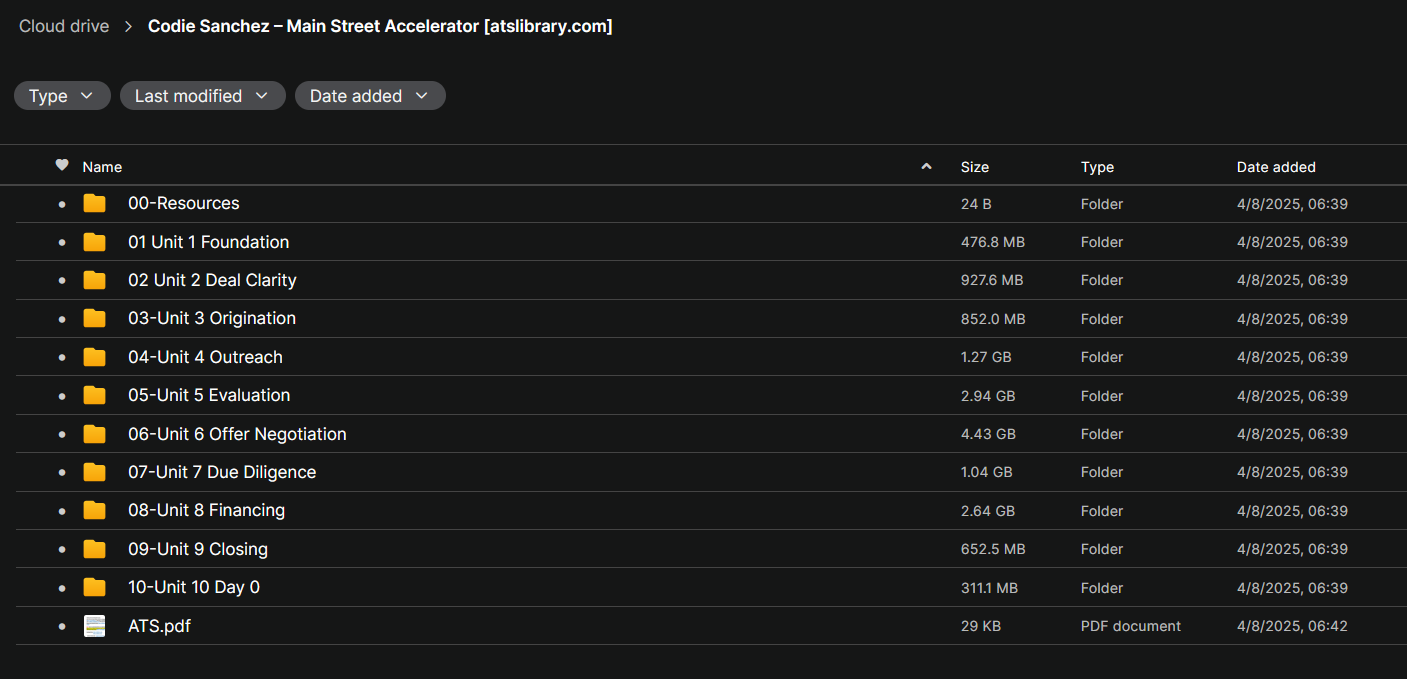
Task: Click folder icon next to 09-Unit 9 Closing
Action: (x=94, y=549)
